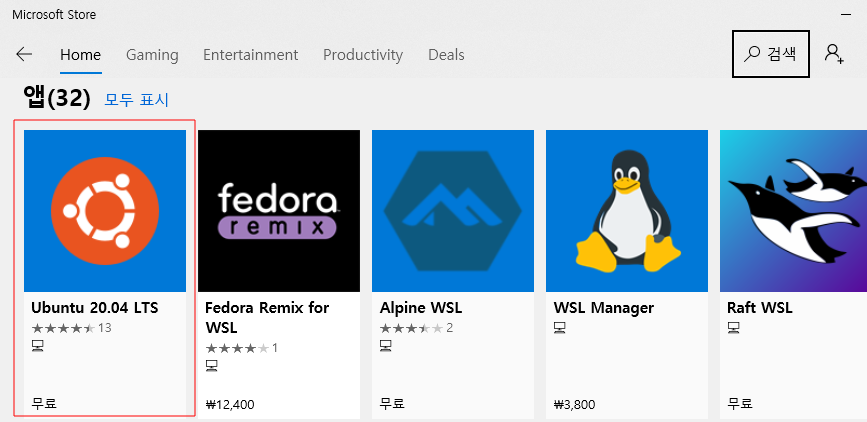Click the PC device icon under Fedora Remix

pyautogui.click(x=212, y=366)
